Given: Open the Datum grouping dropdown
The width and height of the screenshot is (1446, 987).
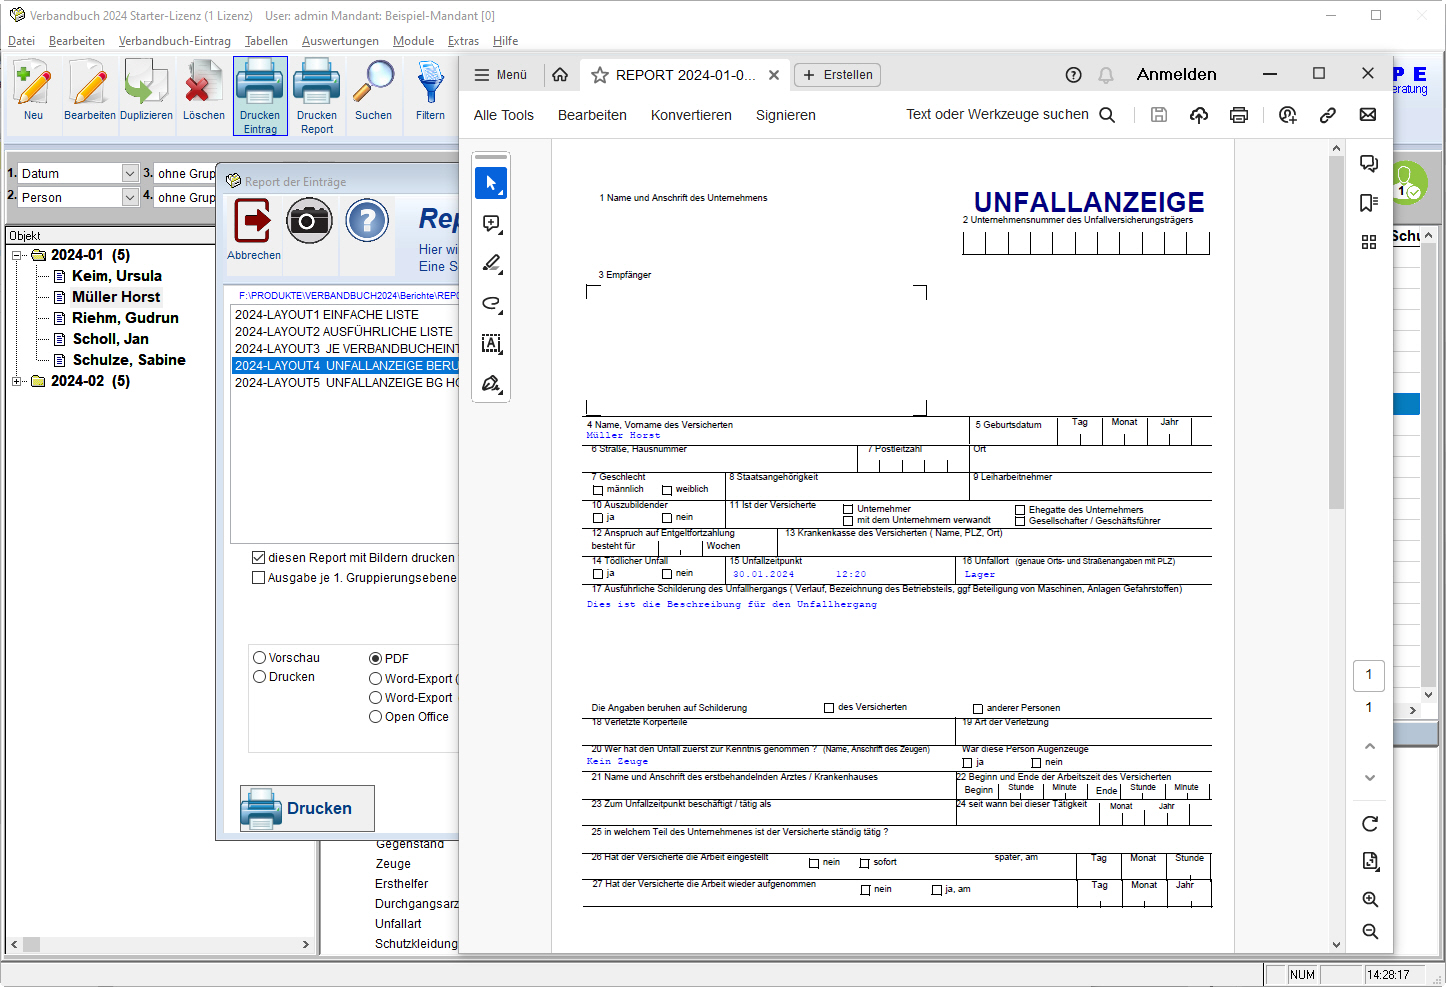Looking at the screenshot, I should [130, 174].
